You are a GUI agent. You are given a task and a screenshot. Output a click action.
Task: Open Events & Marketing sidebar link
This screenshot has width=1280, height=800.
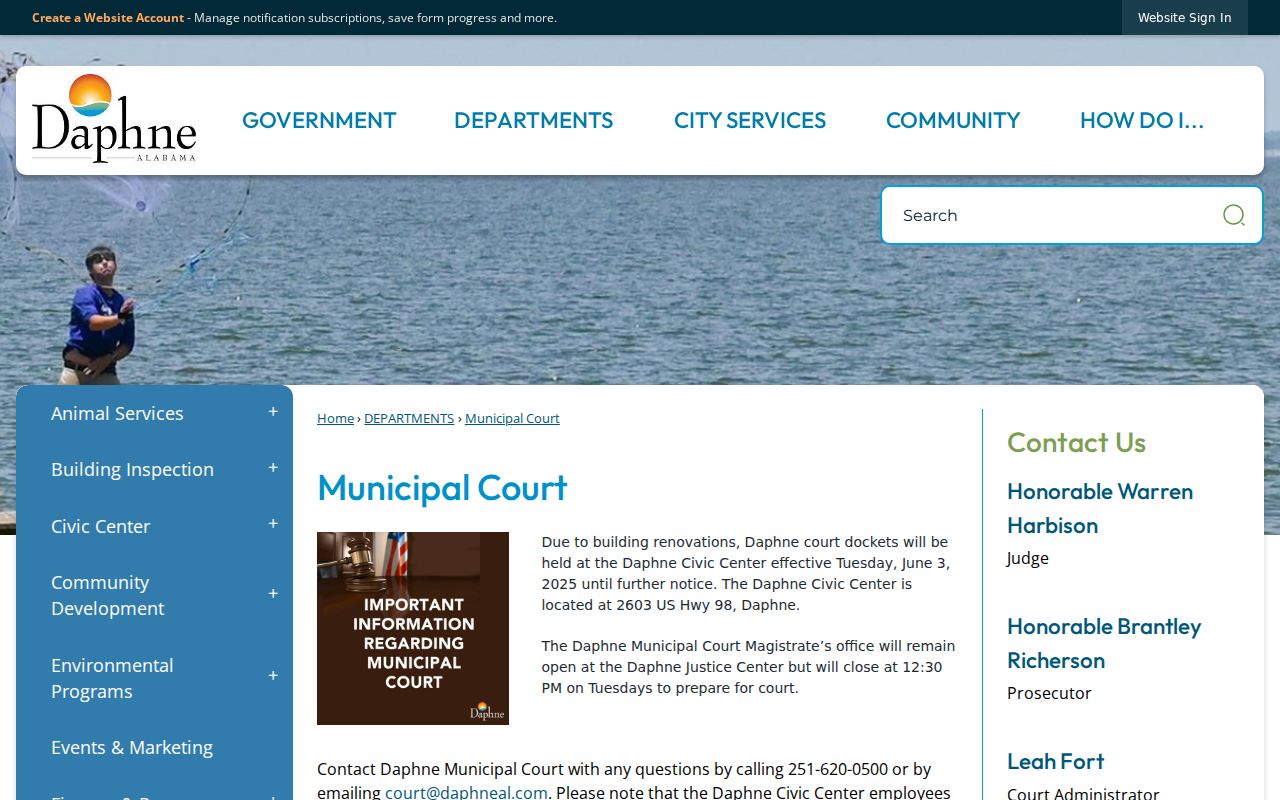tap(132, 747)
